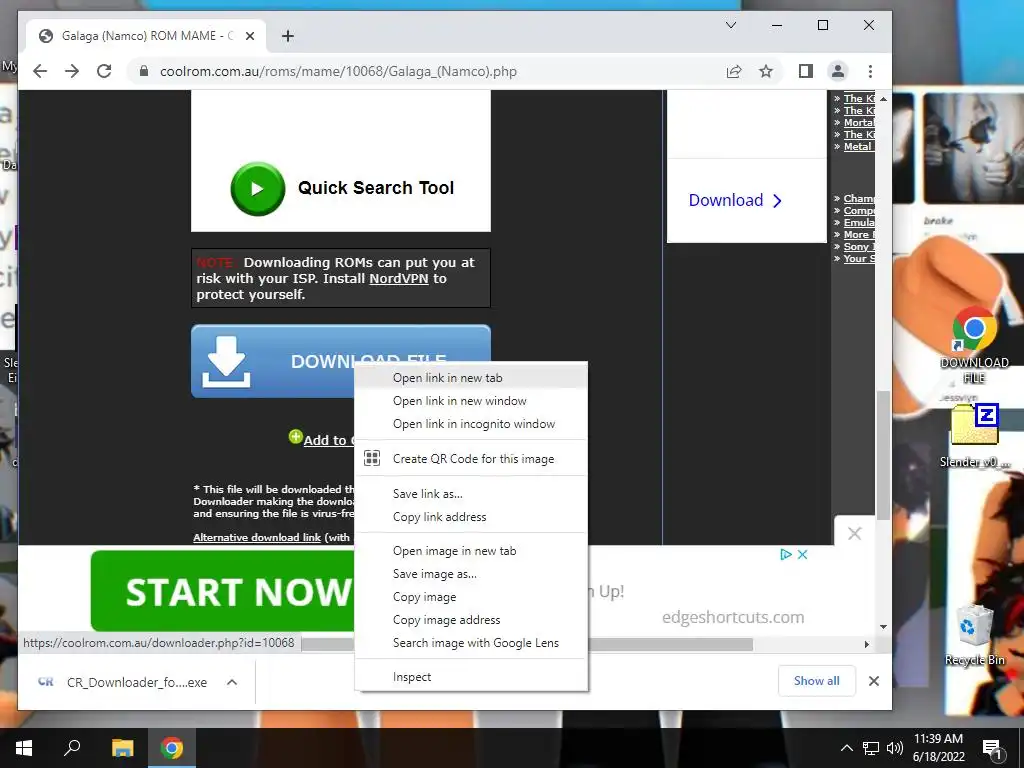Click the share page icon in address bar
This screenshot has width=1024, height=768.
click(x=734, y=71)
